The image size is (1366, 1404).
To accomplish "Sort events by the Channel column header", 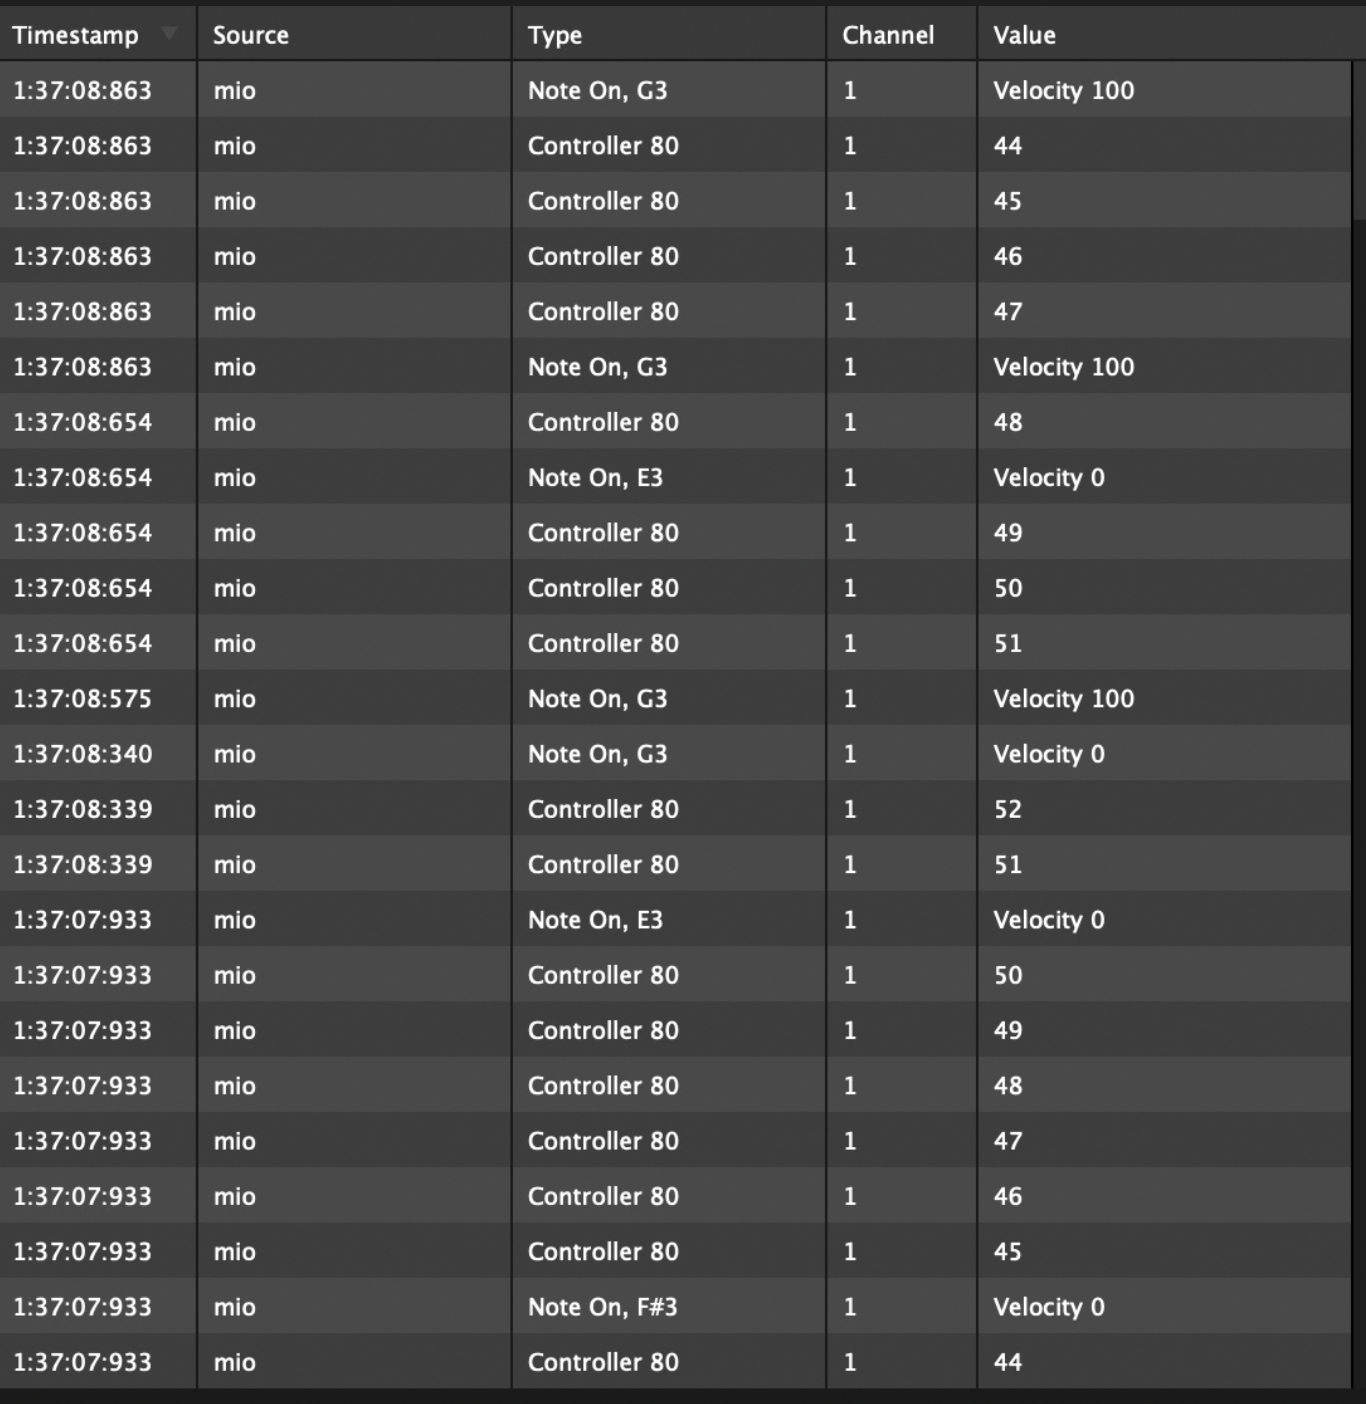I will tap(888, 35).
